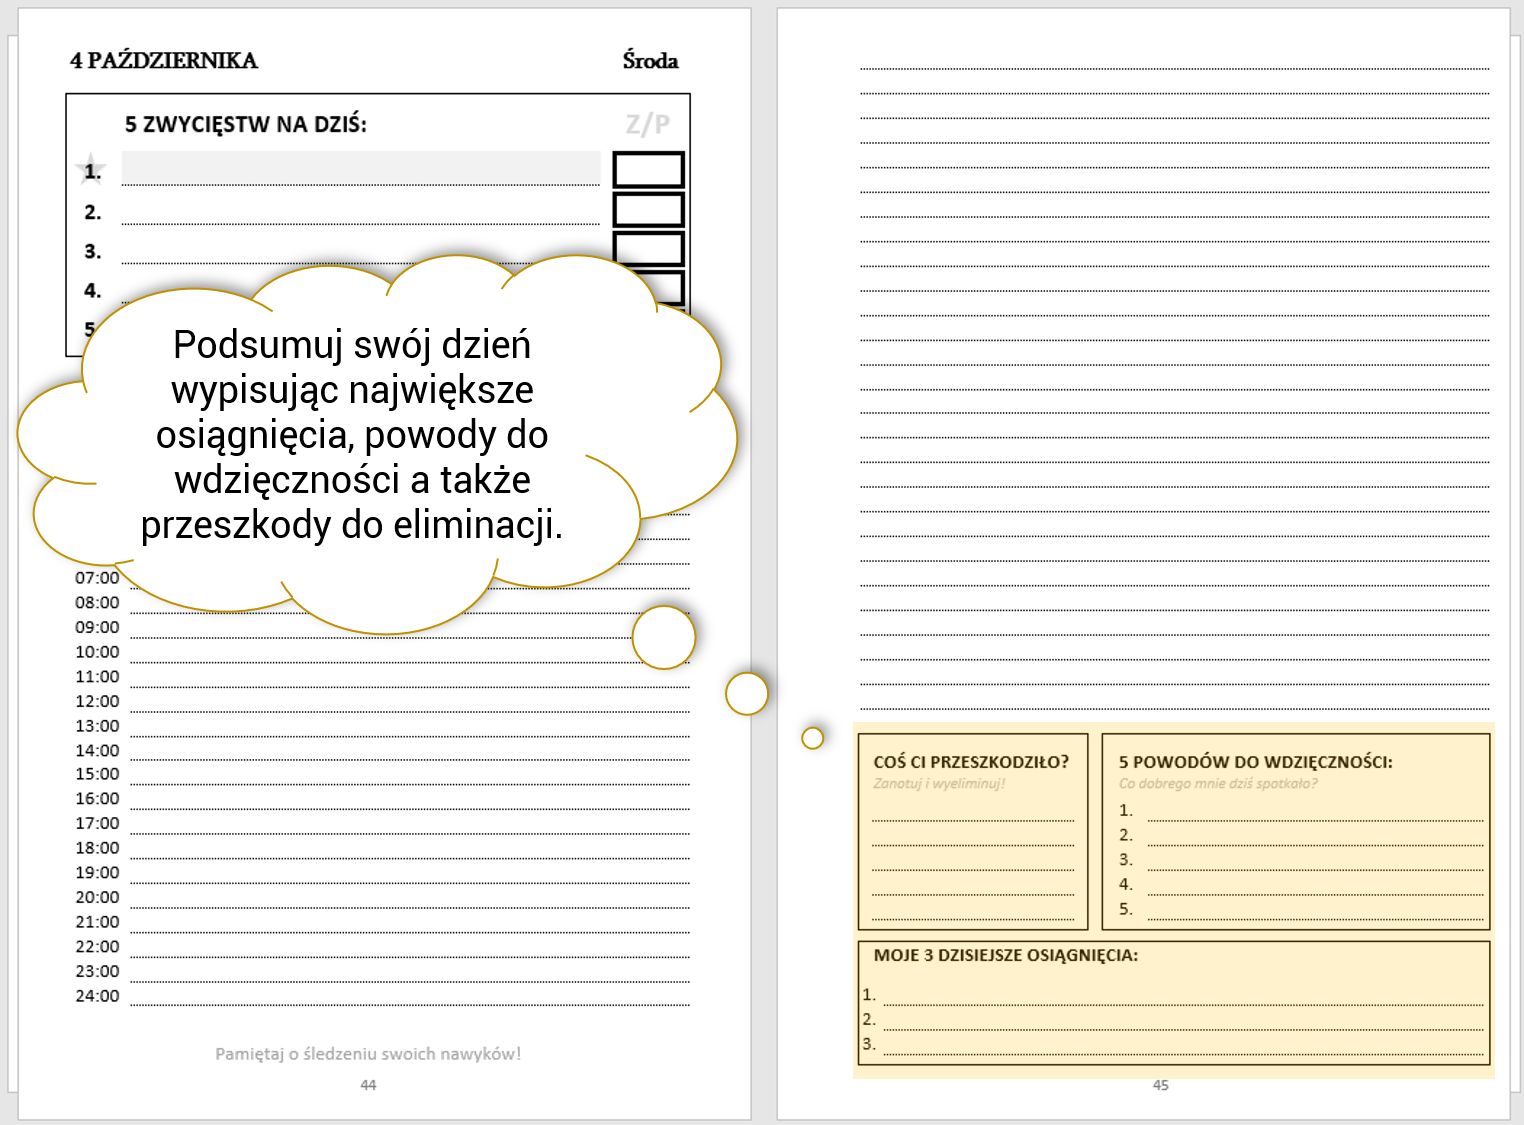Click the medium thought bubble circle

coord(746,693)
